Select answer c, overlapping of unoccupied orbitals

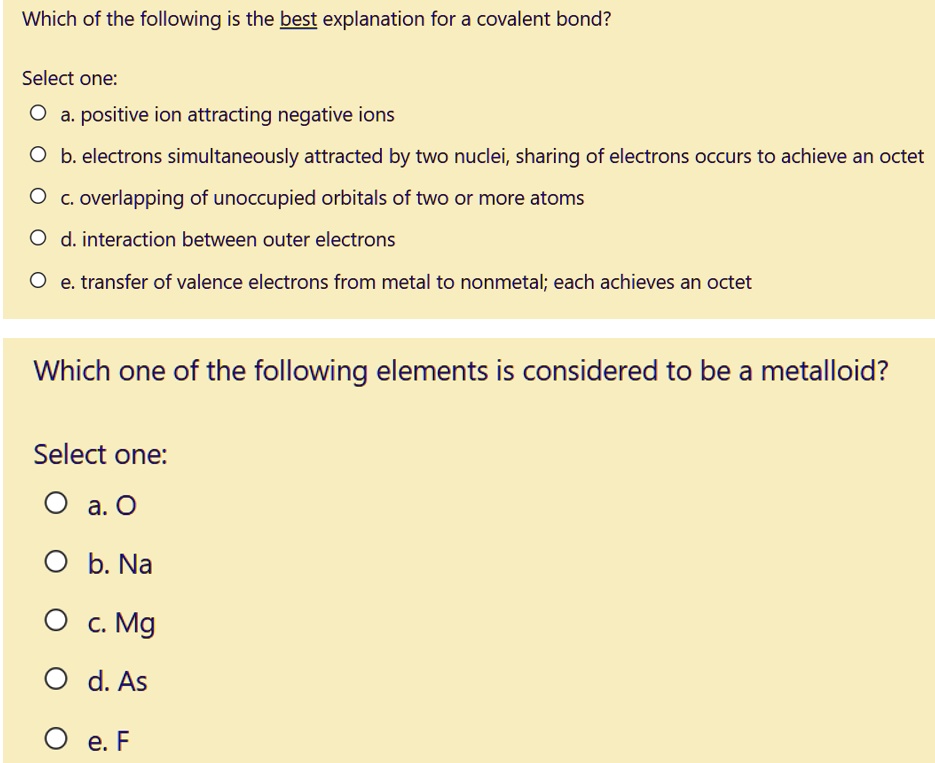[x=36, y=198]
